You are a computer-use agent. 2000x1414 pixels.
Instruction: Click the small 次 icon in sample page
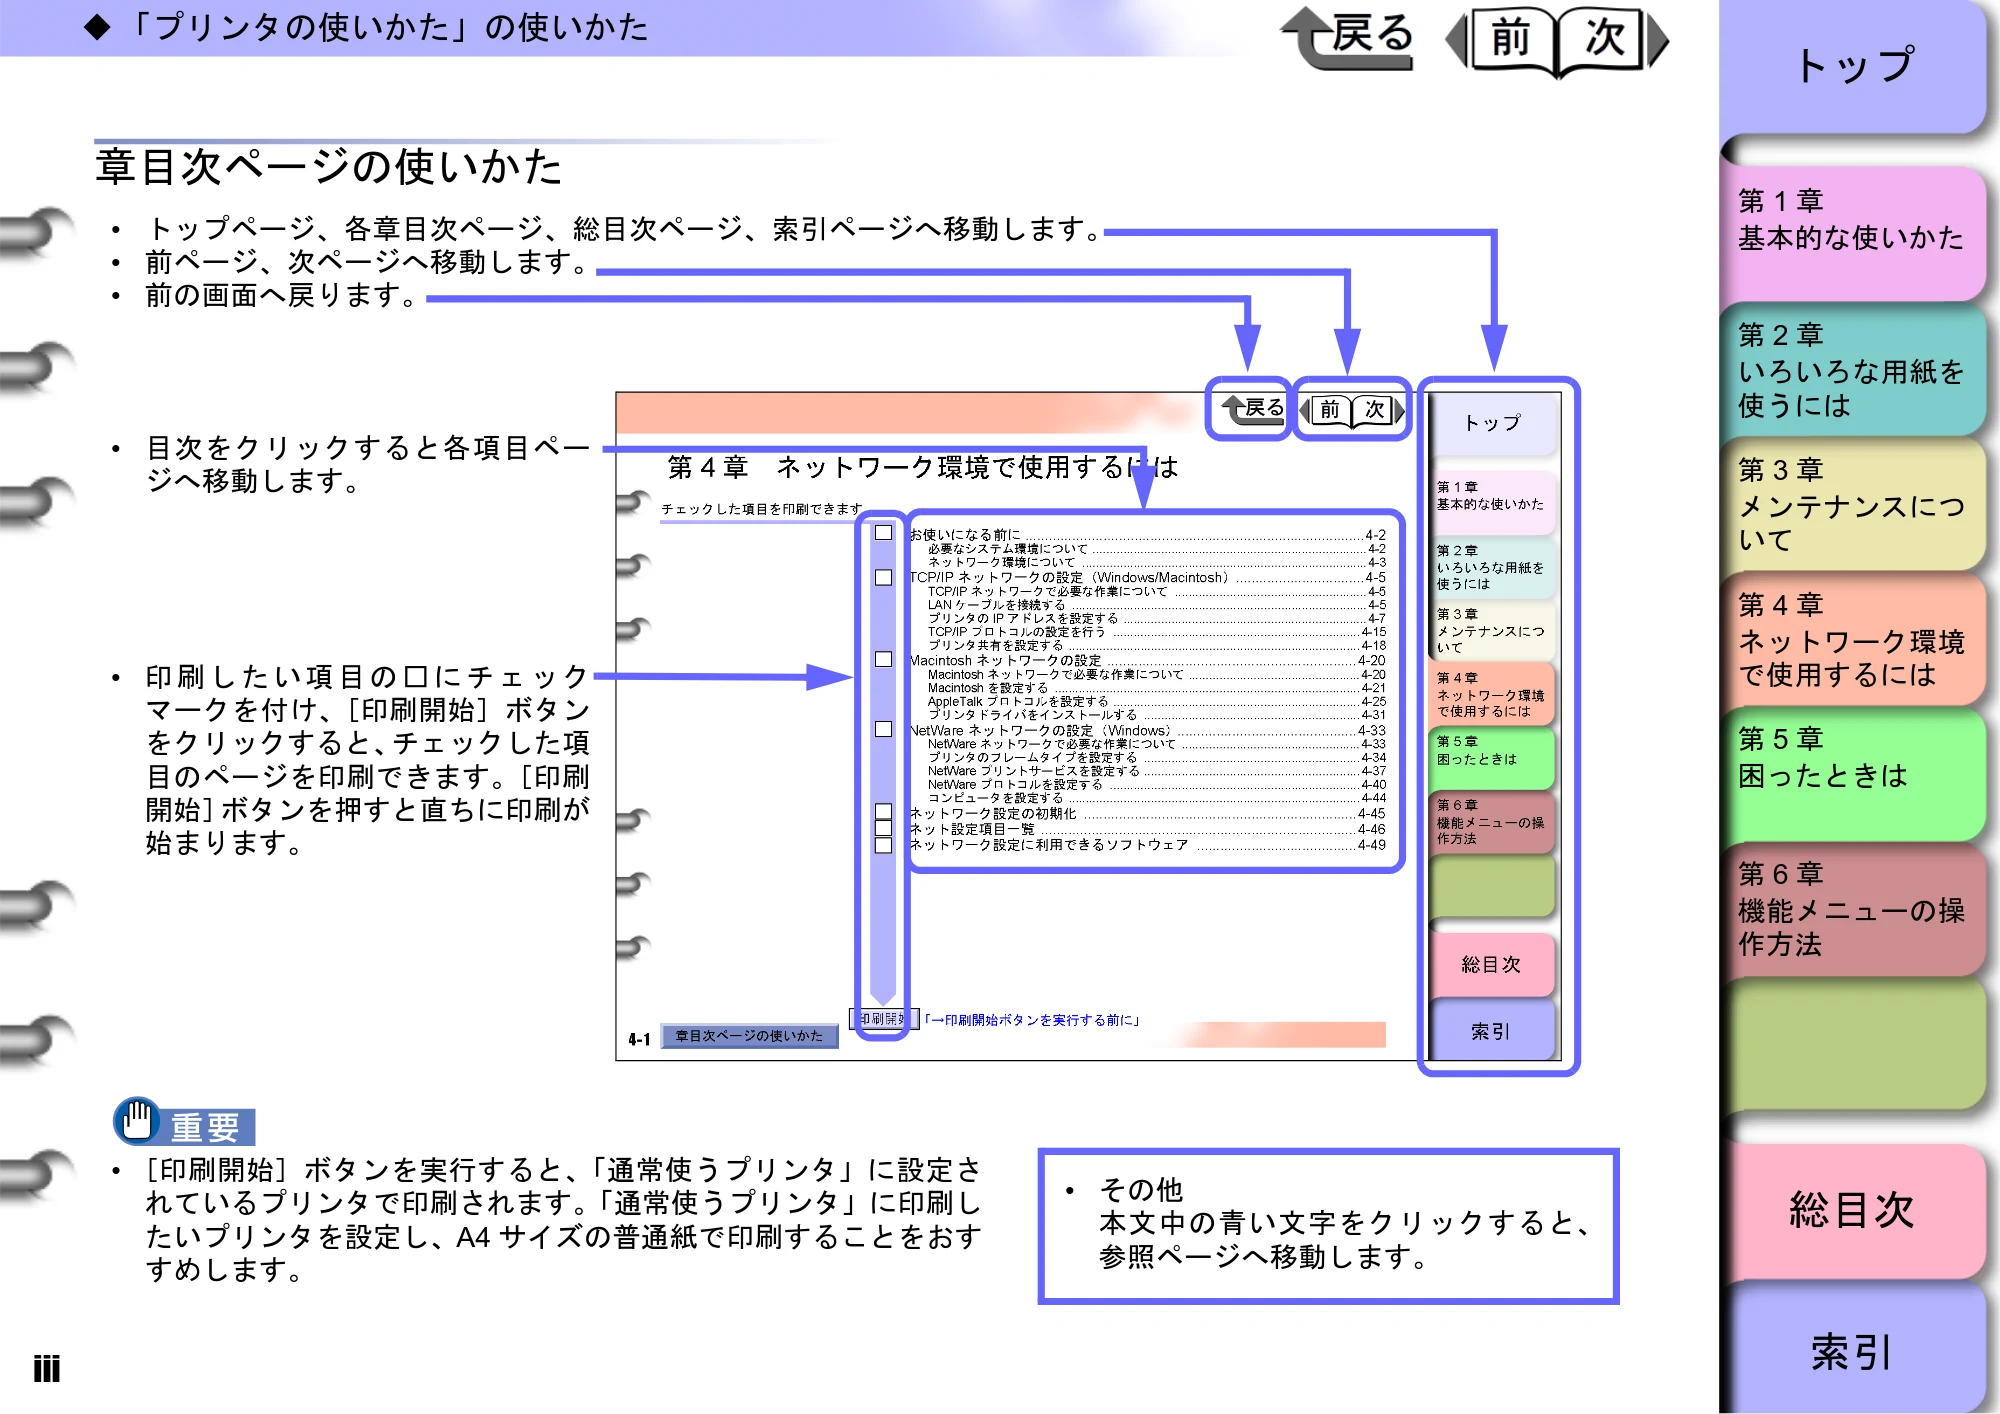point(1378,409)
